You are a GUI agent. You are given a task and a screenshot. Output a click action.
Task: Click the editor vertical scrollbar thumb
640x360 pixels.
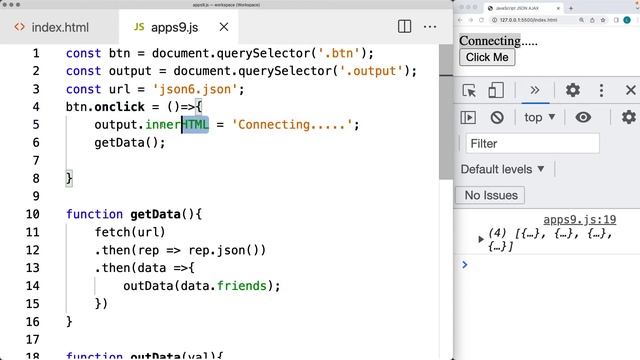(446, 111)
